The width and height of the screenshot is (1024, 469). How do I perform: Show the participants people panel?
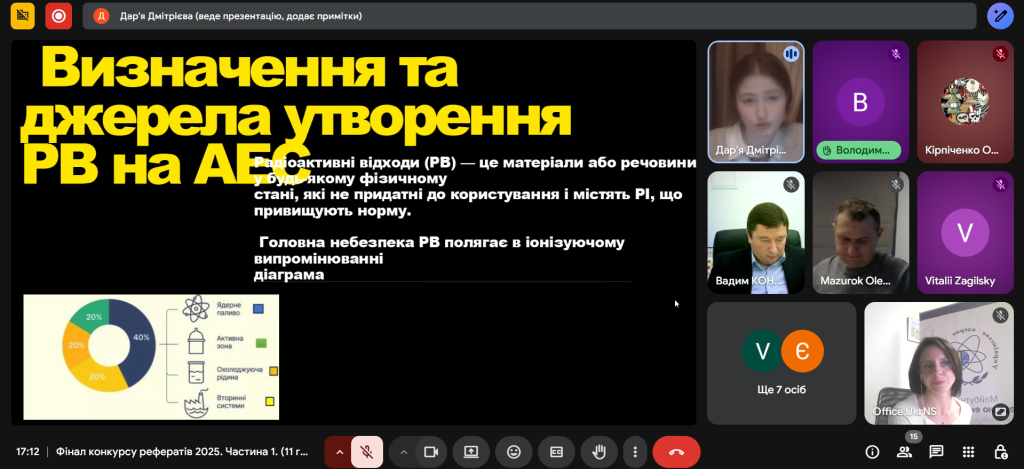[904, 452]
